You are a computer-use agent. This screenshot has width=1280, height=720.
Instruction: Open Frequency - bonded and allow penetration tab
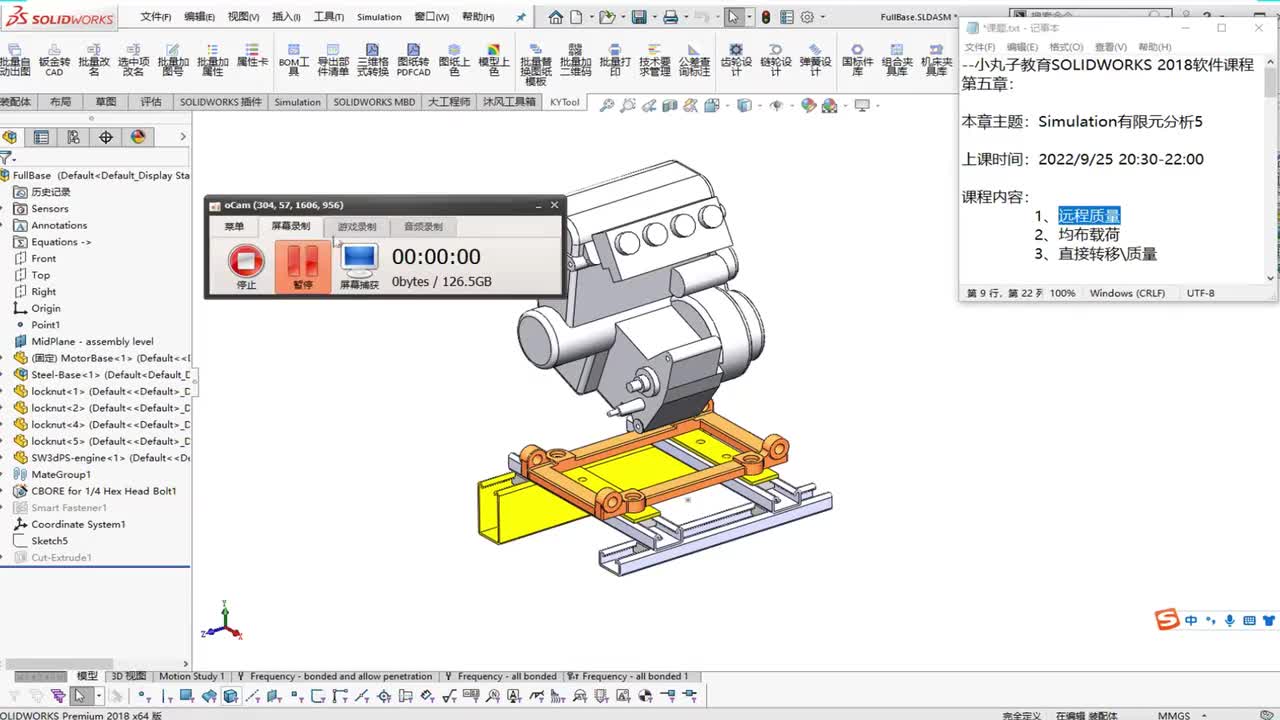point(335,676)
